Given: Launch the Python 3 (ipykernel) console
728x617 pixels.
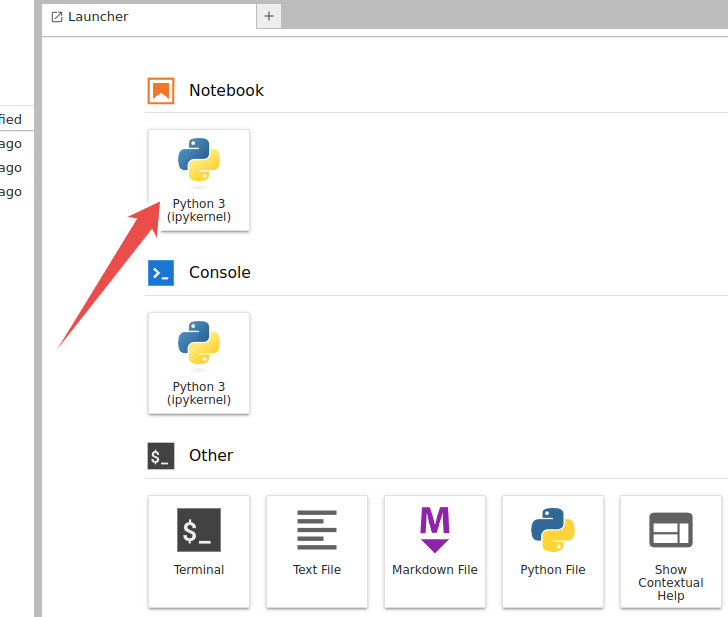Looking at the screenshot, I should click(x=198, y=363).
